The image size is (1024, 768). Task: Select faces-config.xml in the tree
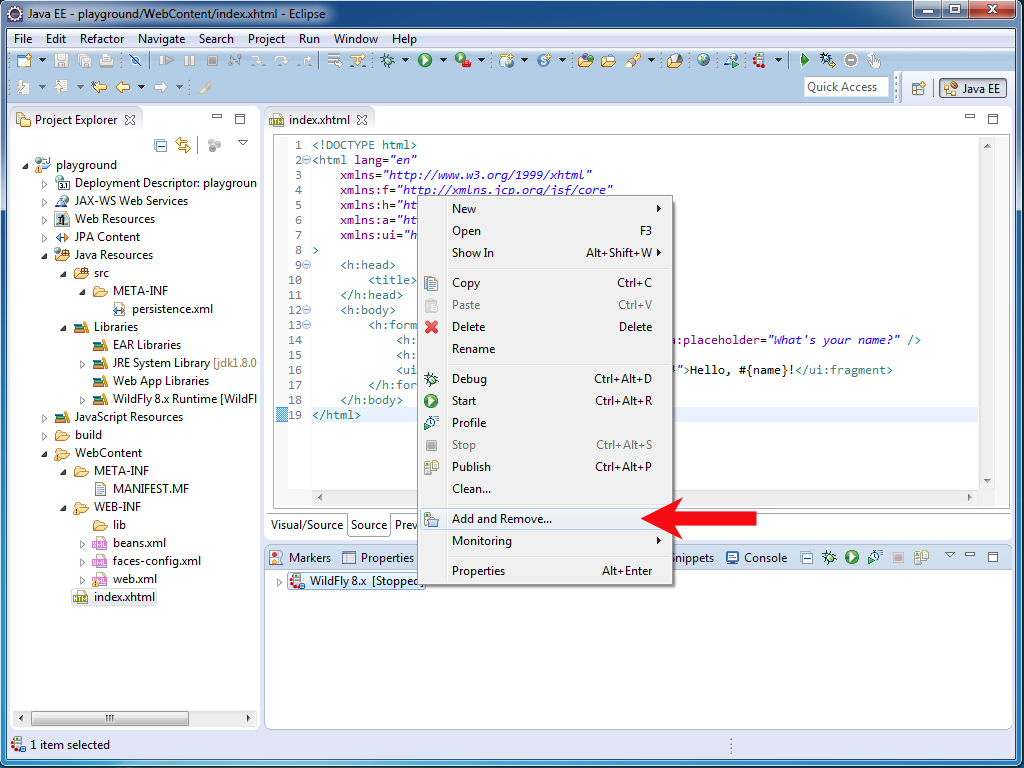tap(147, 561)
